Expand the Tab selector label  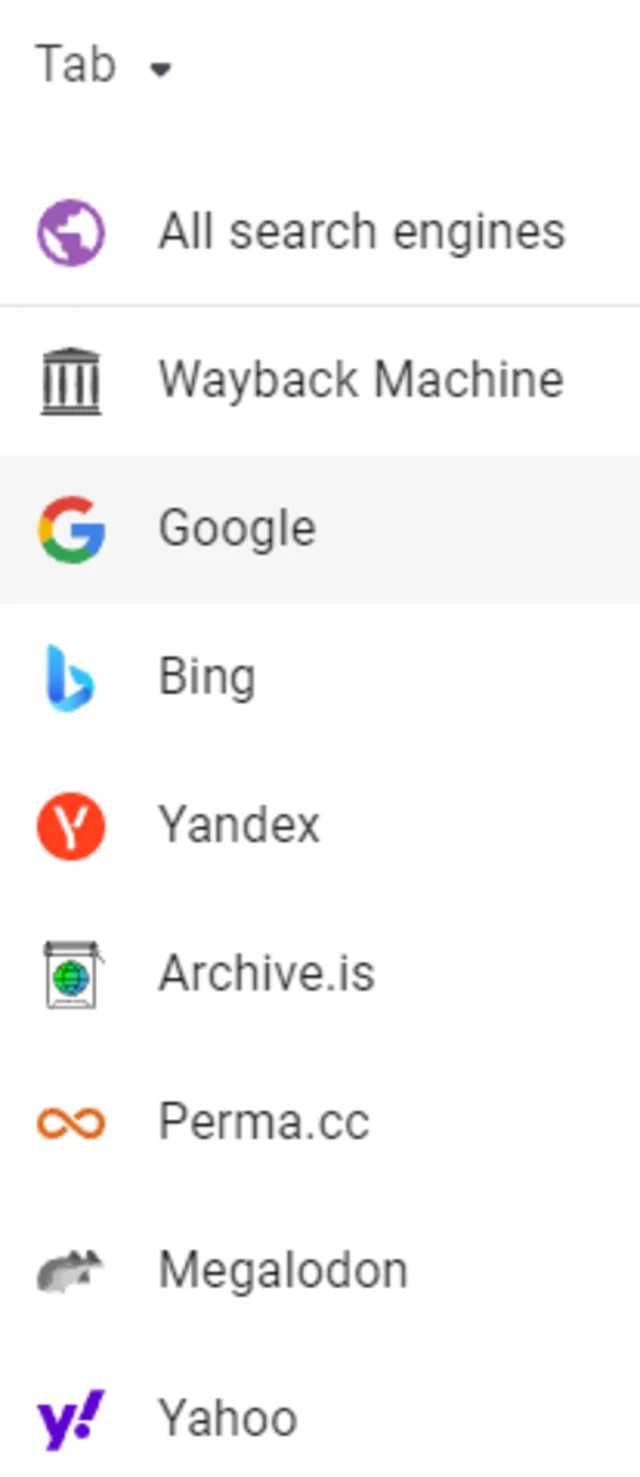[76, 65]
